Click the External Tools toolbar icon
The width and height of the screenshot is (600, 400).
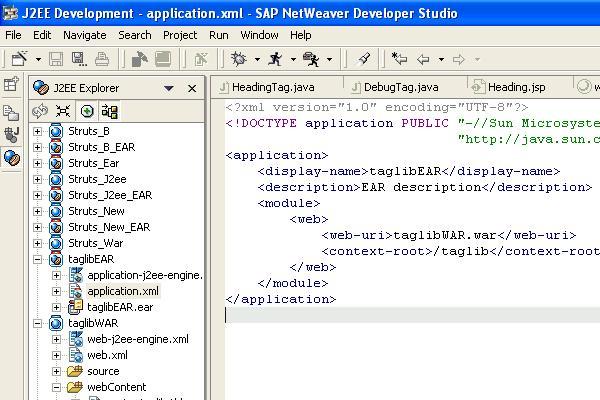point(311,60)
